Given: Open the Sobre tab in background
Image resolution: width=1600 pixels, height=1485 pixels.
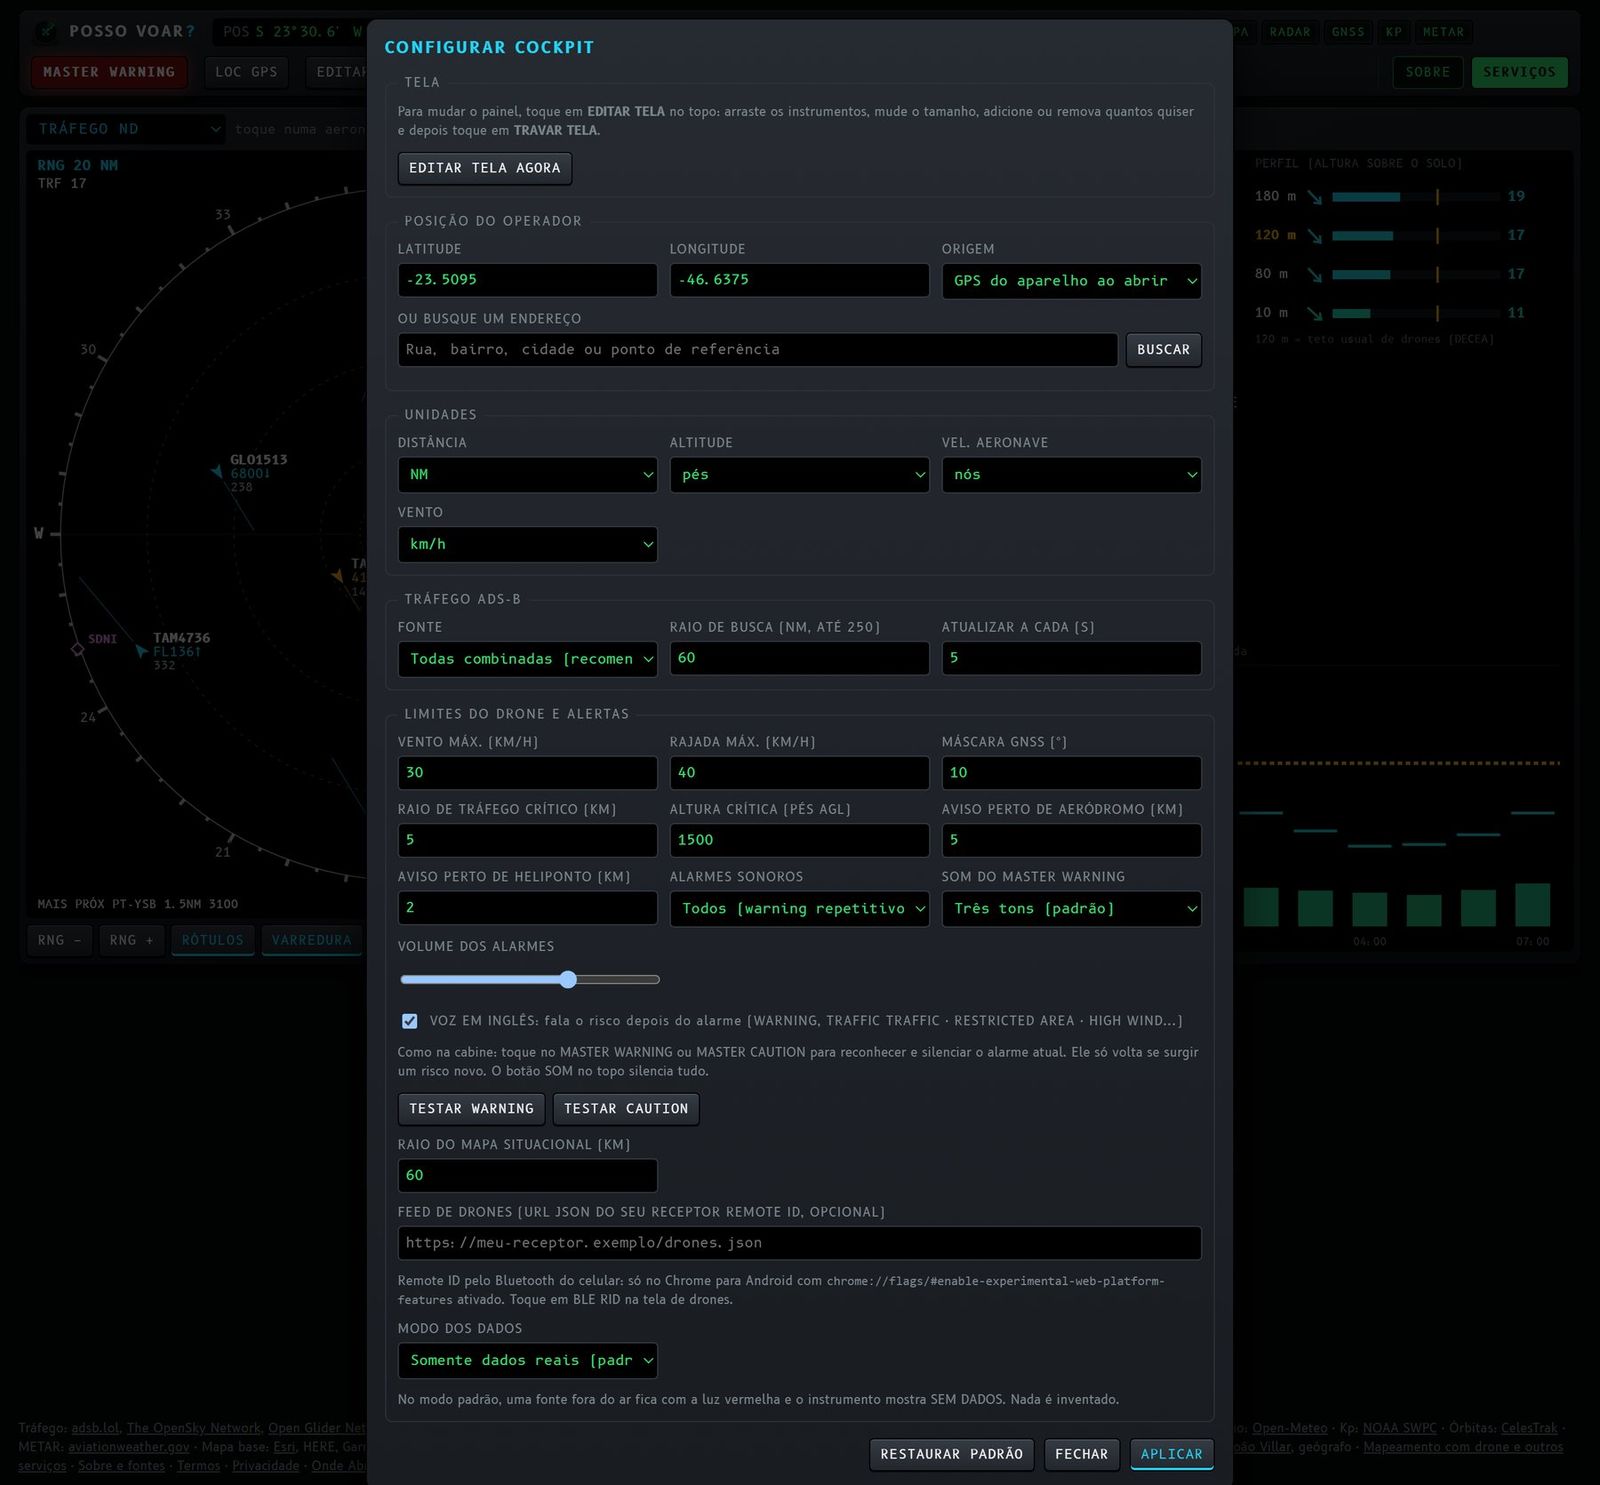Looking at the screenshot, I should pos(1428,72).
